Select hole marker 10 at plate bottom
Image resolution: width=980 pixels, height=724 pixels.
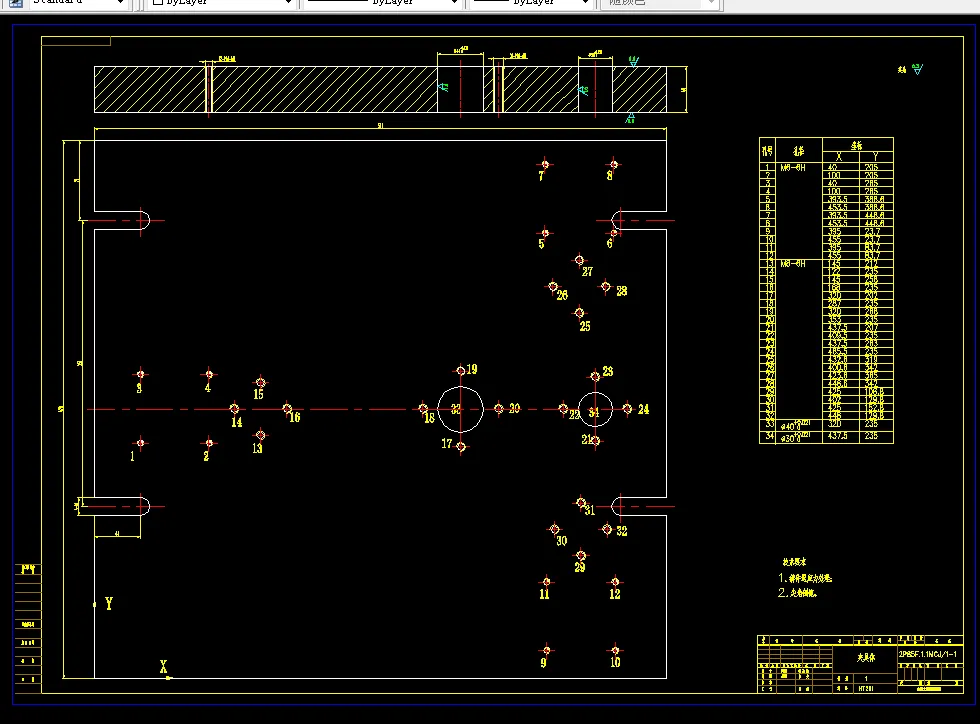(x=615, y=650)
